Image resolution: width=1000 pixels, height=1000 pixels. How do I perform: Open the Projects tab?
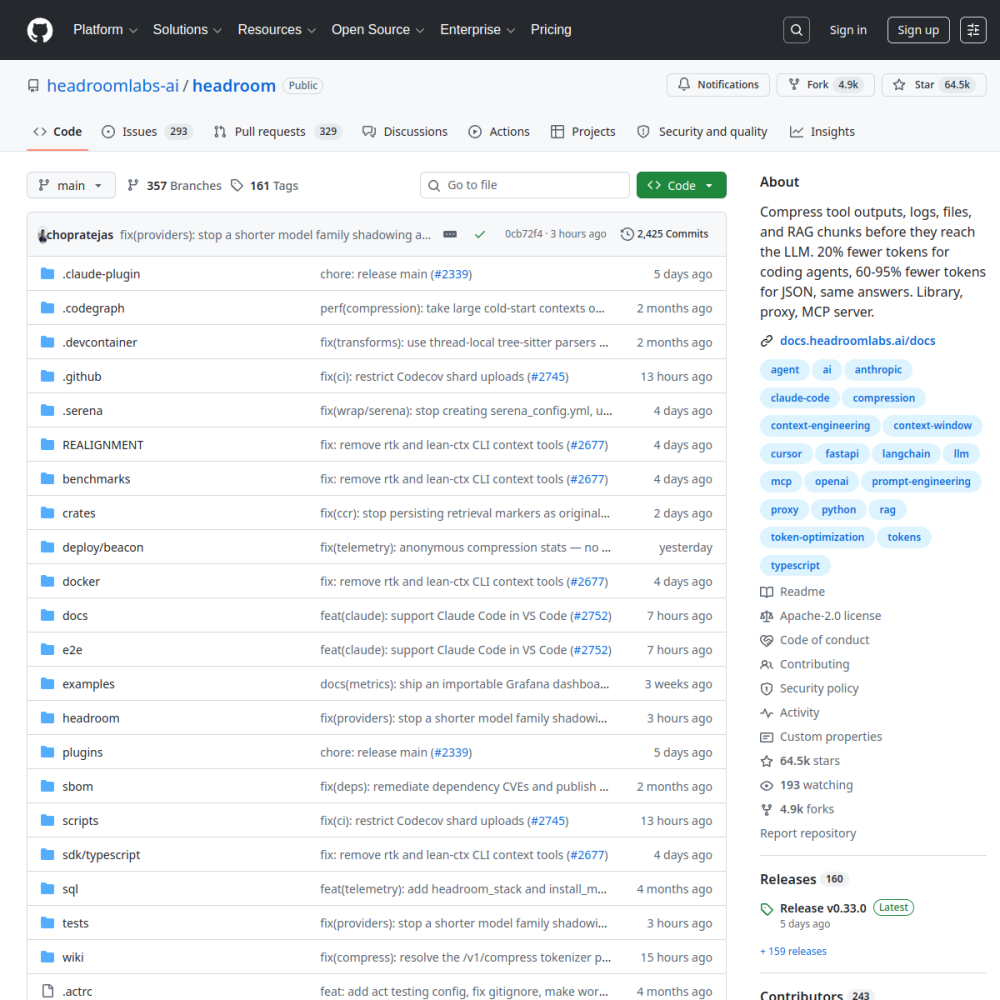(x=583, y=132)
